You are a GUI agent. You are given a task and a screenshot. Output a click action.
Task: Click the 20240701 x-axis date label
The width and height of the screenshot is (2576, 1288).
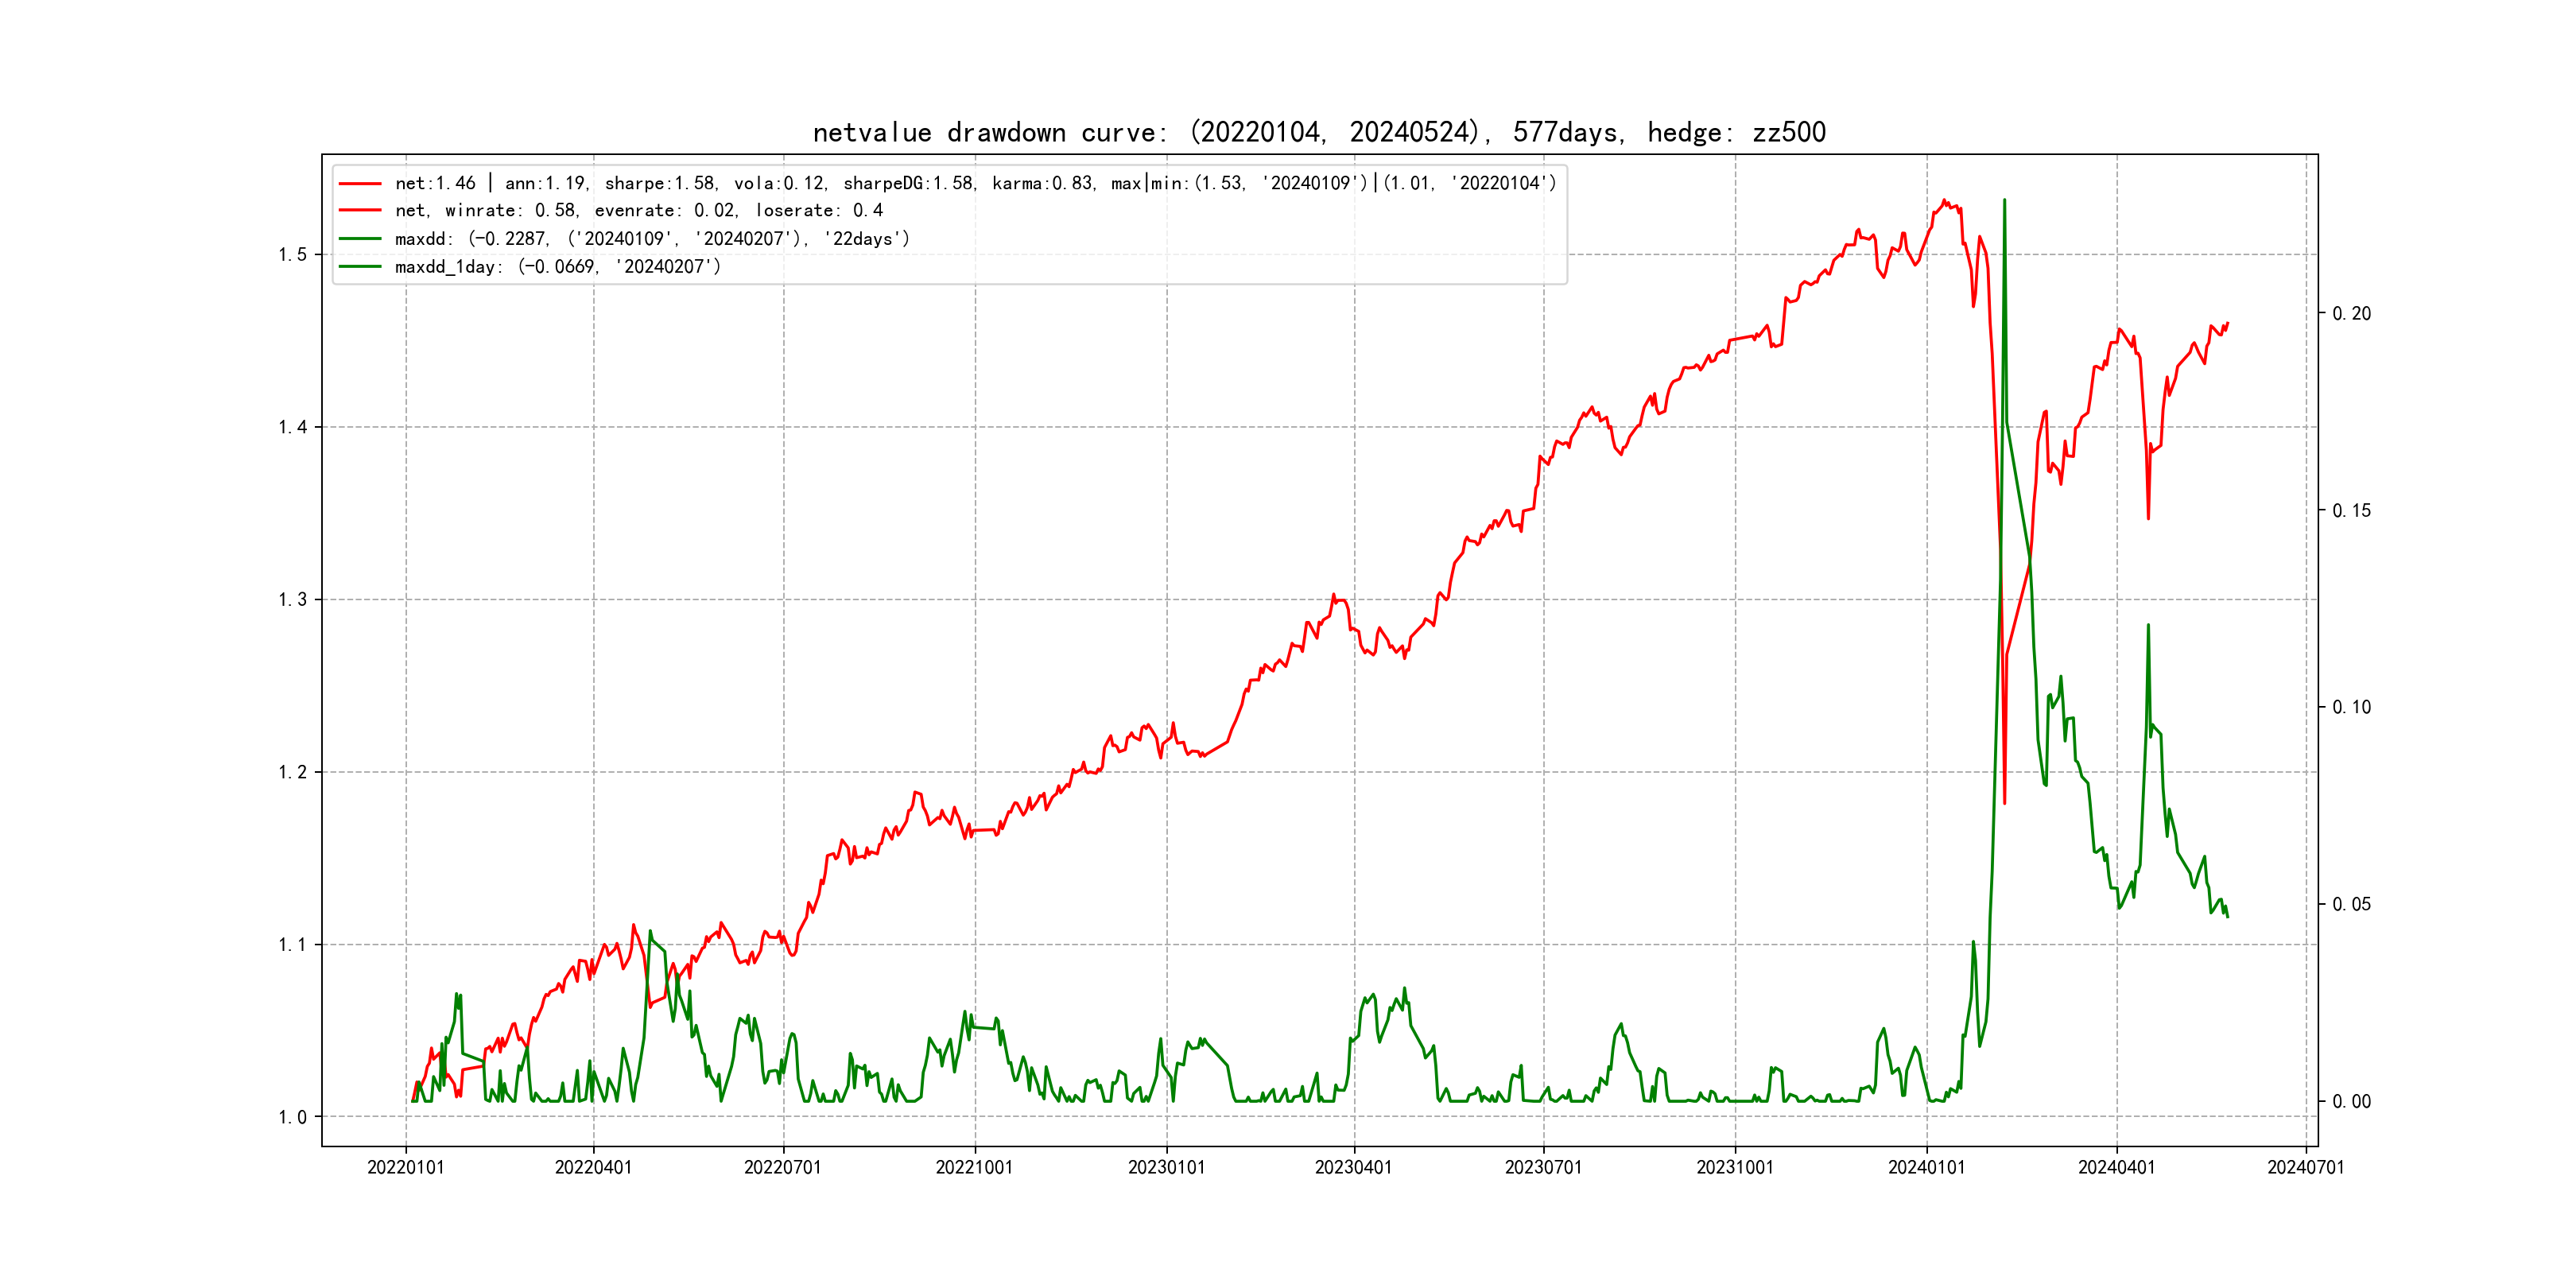2305,1168
